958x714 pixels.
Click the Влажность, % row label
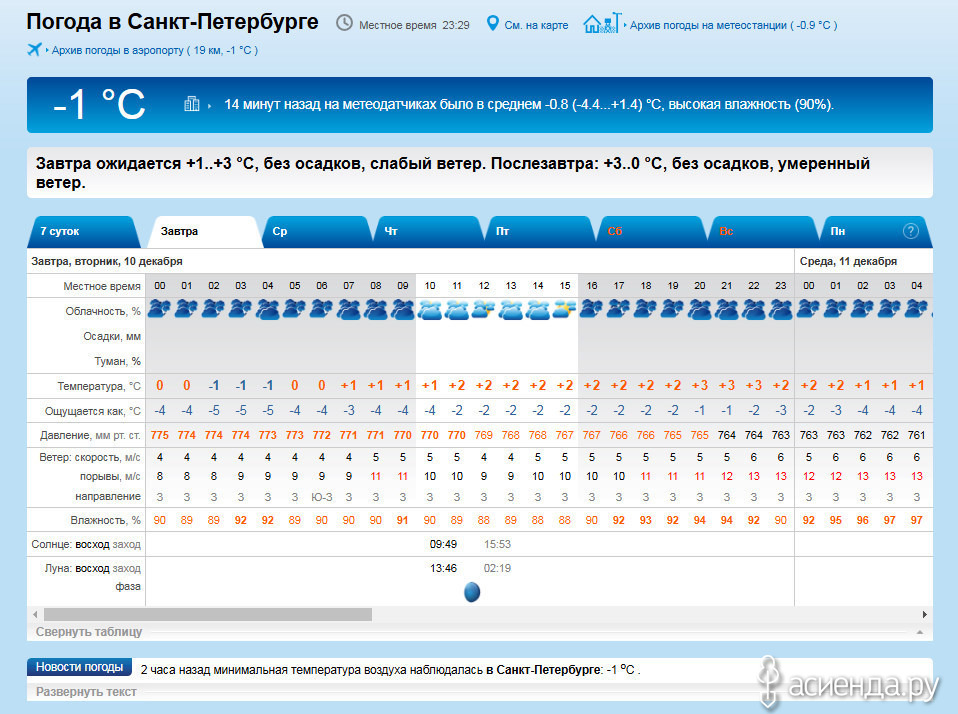[106, 520]
